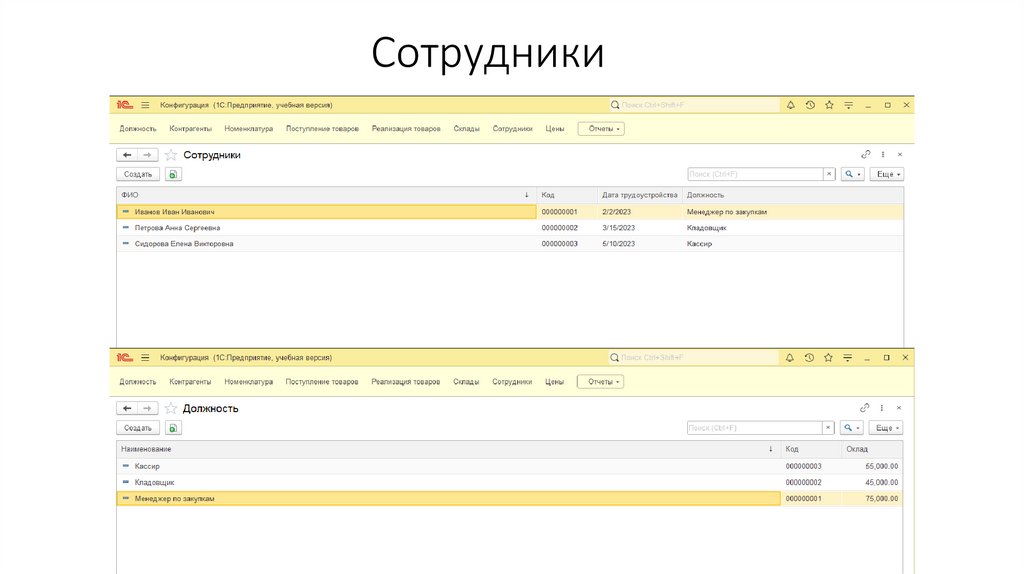Viewport: 1024px width, 574px height.
Task: Click code 000000003 in Сотрудники list
Action: coord(560,244)
